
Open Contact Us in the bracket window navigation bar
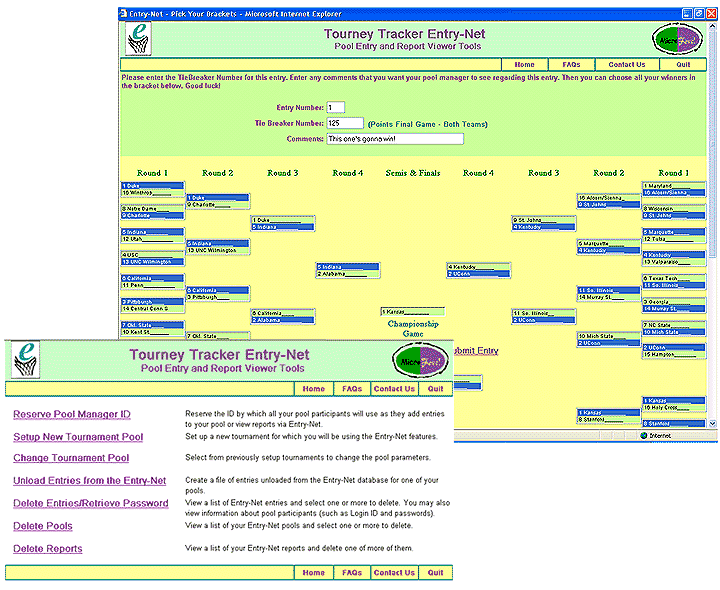pos(627,65)
